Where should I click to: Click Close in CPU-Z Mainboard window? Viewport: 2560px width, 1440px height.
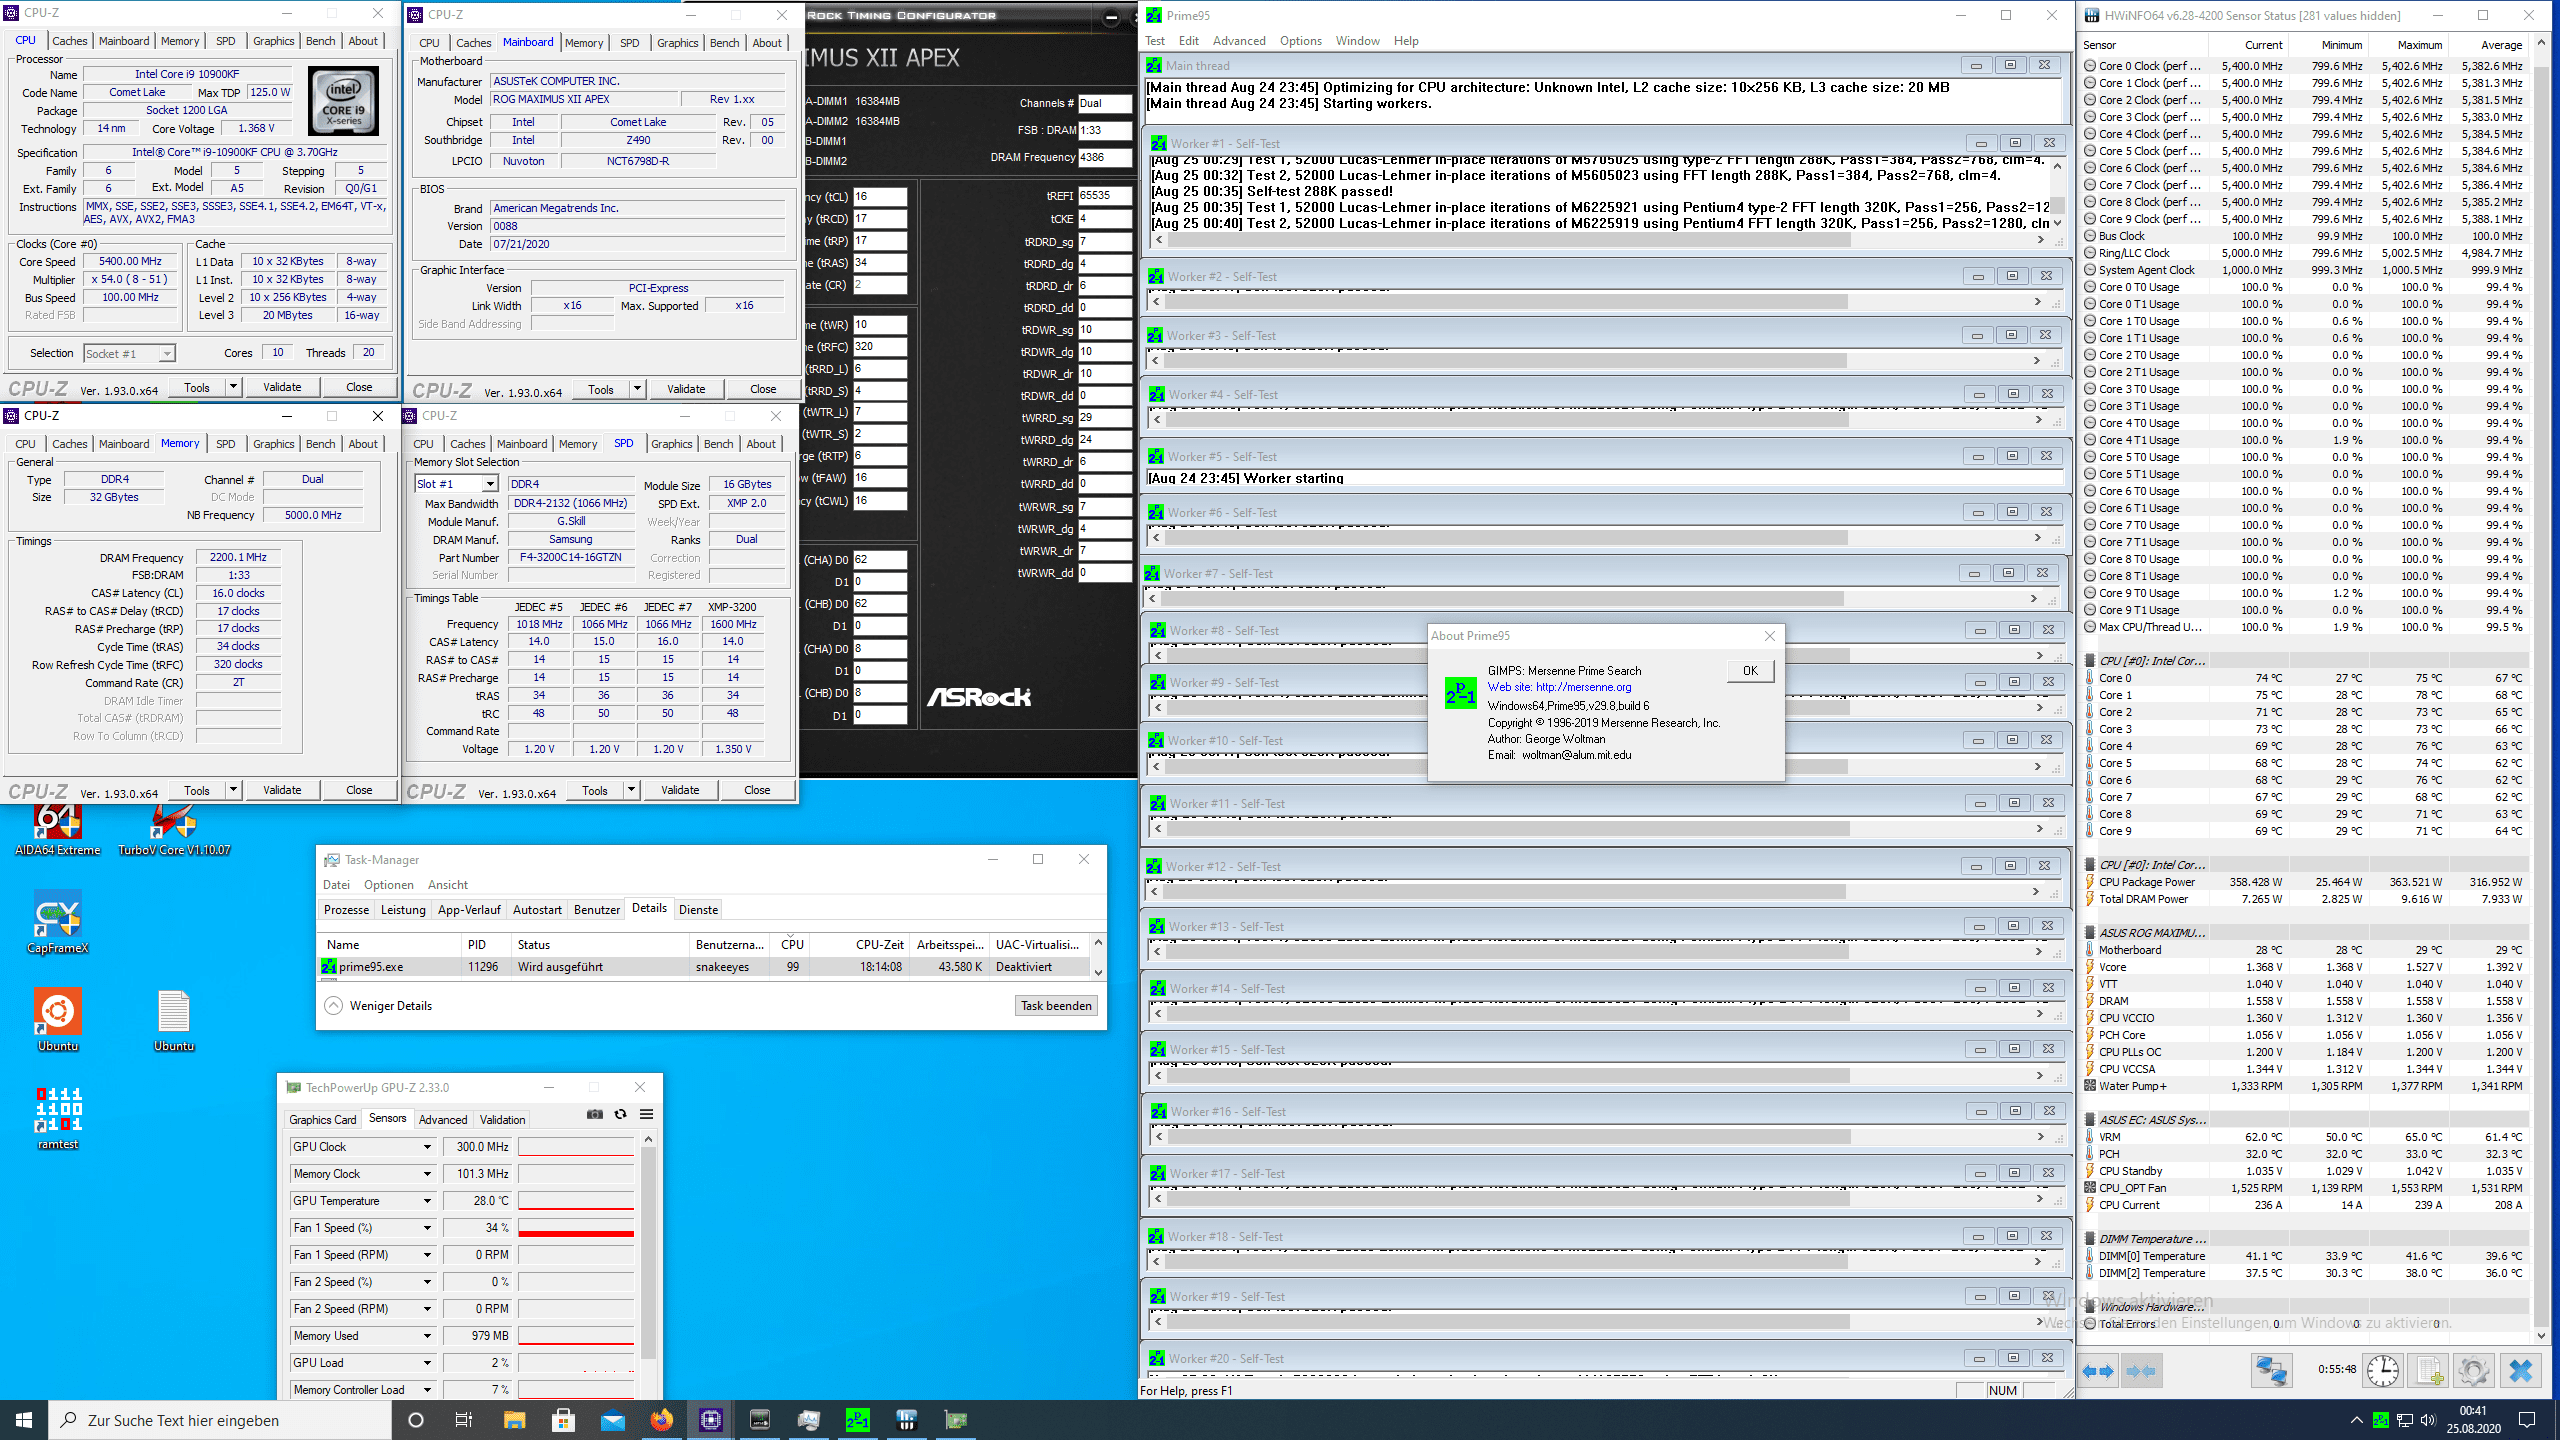[763, 389]
